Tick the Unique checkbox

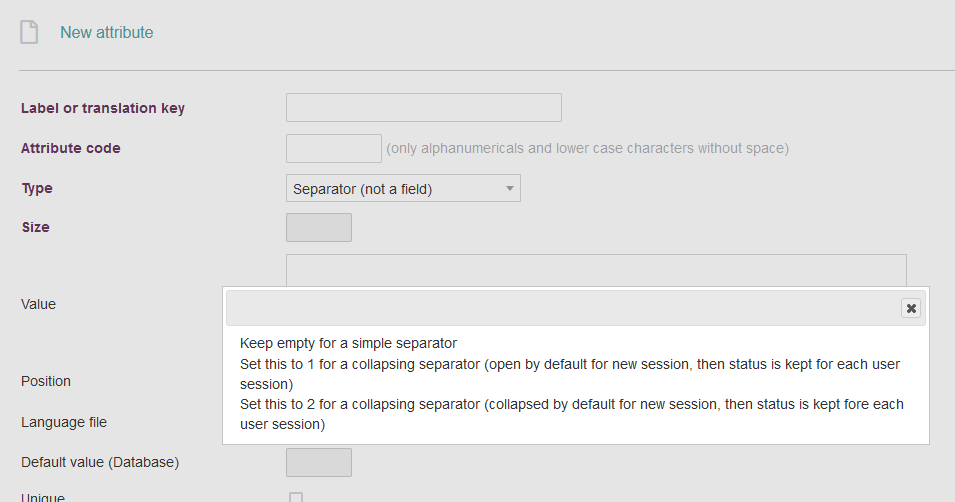(x=296, y=497)
